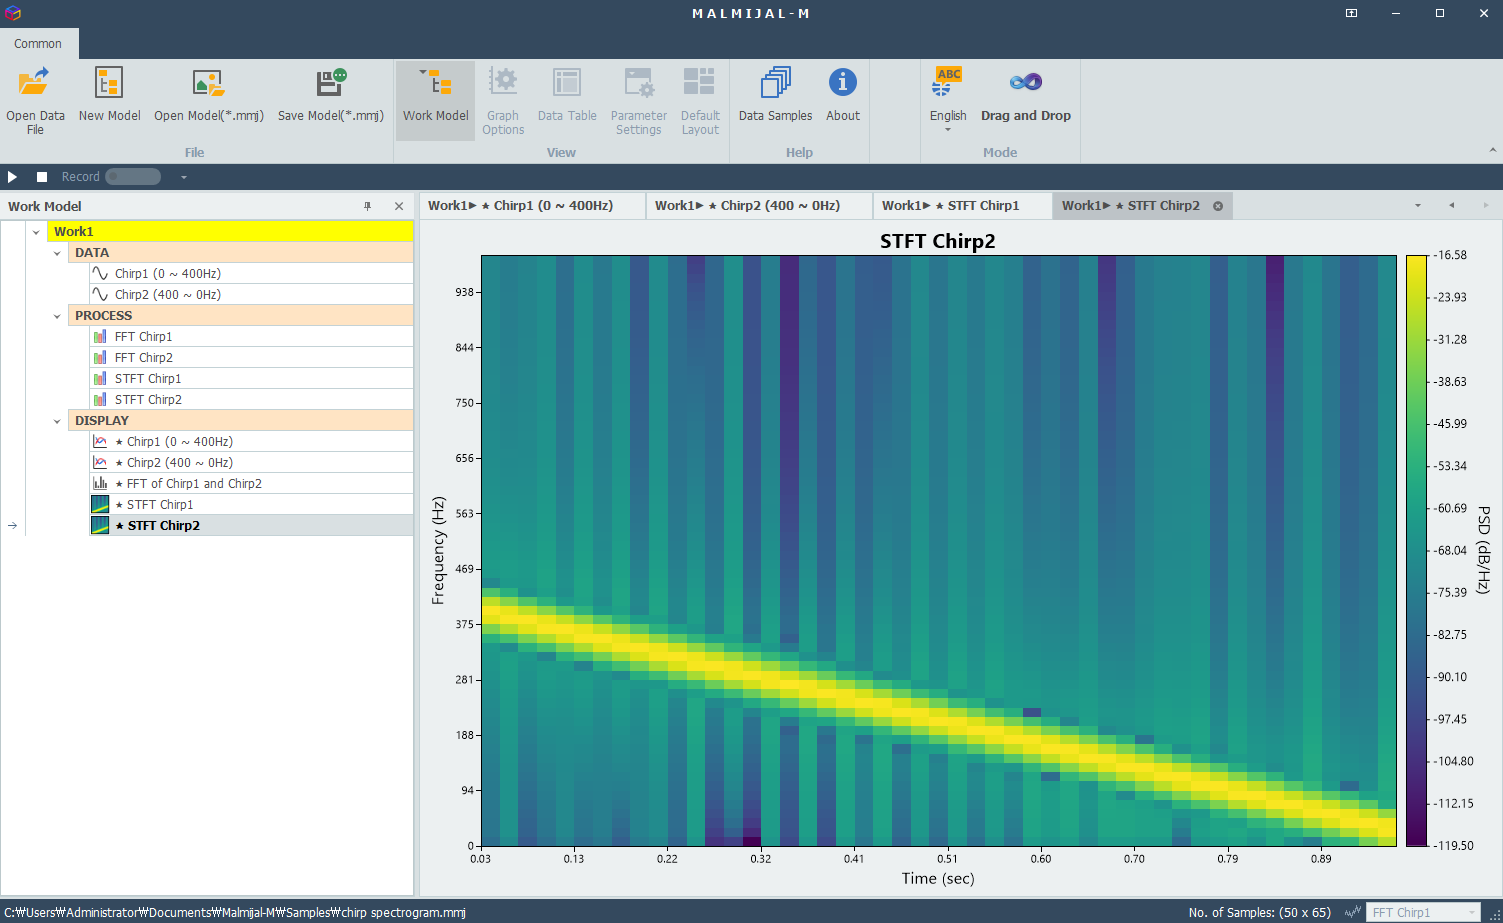Restore Default Layout

(x=700, y=100)
